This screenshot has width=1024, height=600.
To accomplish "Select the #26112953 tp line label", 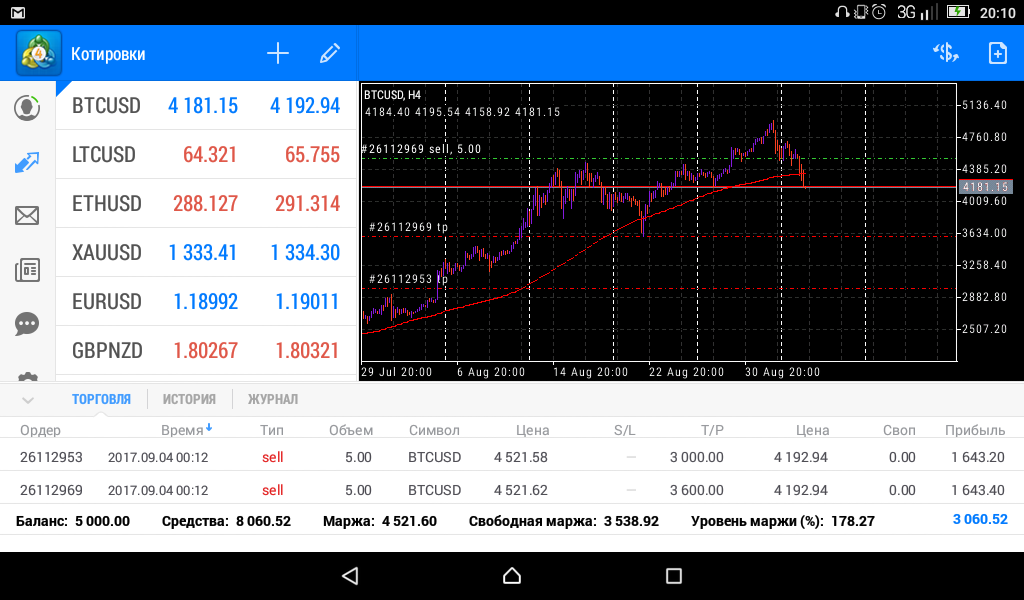I will click(x=409, y=279).
